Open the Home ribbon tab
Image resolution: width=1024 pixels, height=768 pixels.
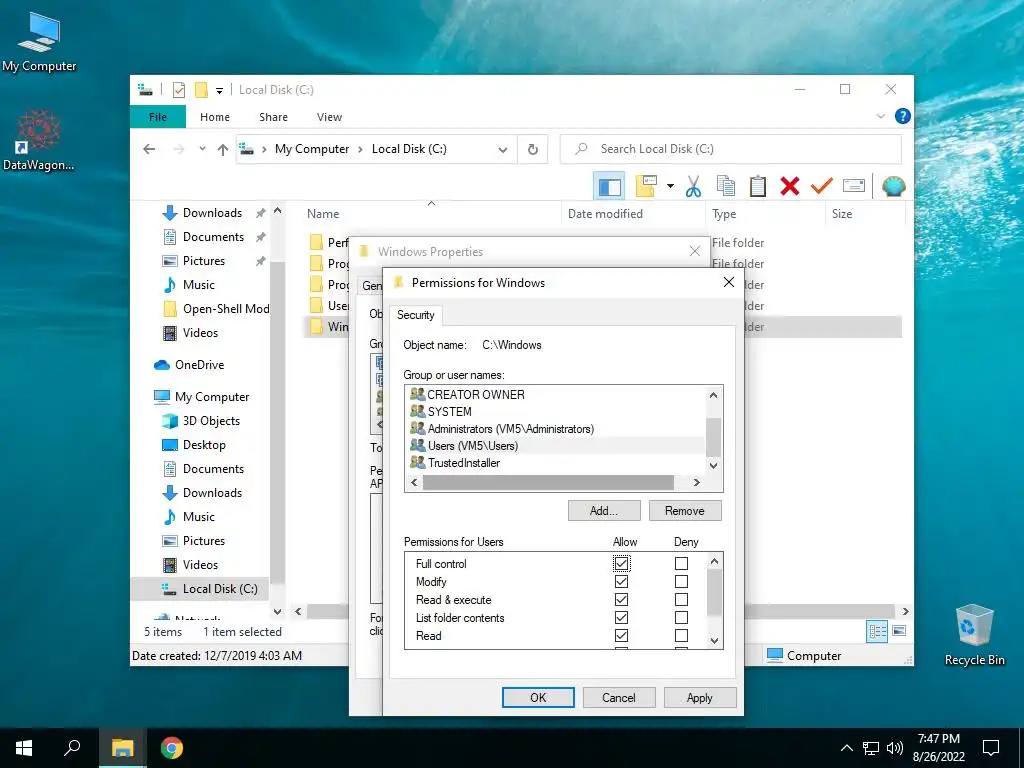(215, 117)
